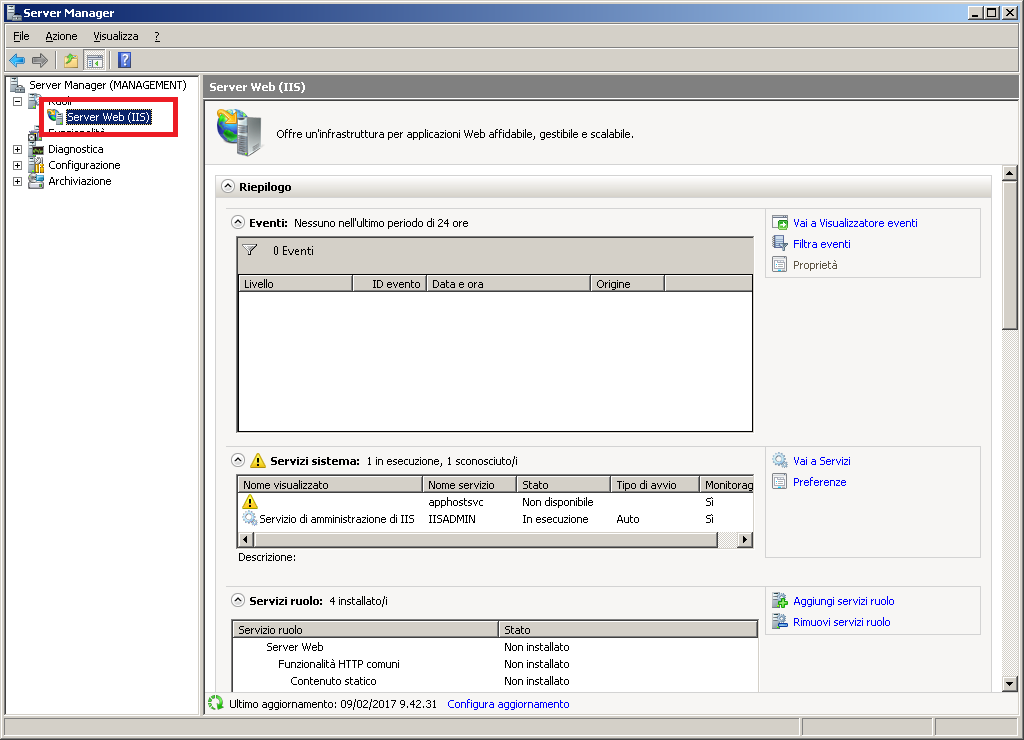
Task: Collapse the Servizi sistema section
Action: pyautogui.click(x=238, y=460)
